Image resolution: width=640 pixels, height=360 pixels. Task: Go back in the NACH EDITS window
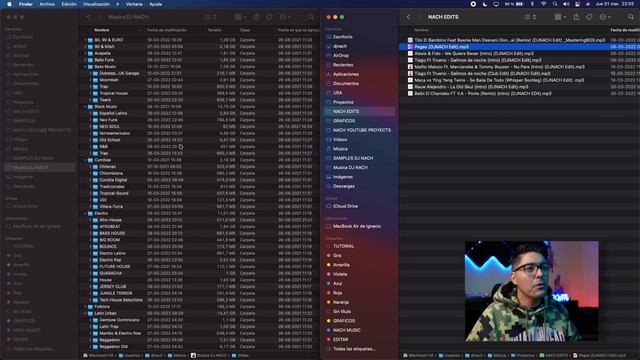tap(408, 17)
